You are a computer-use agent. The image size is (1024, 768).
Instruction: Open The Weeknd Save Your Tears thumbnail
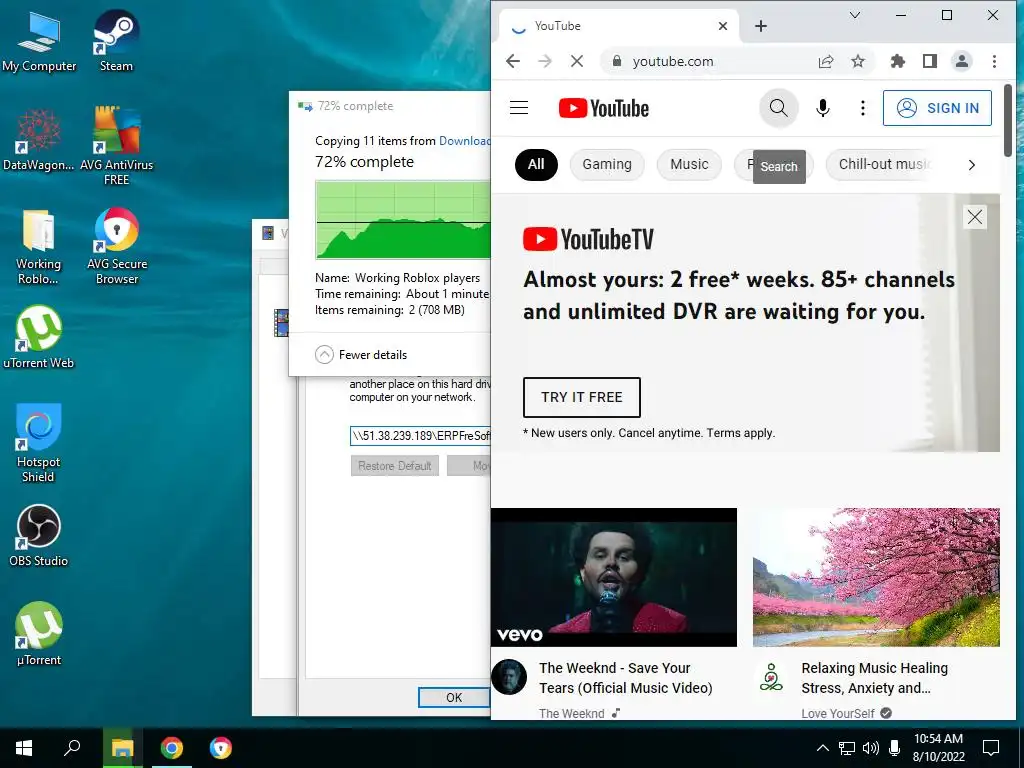coord(614,577)
